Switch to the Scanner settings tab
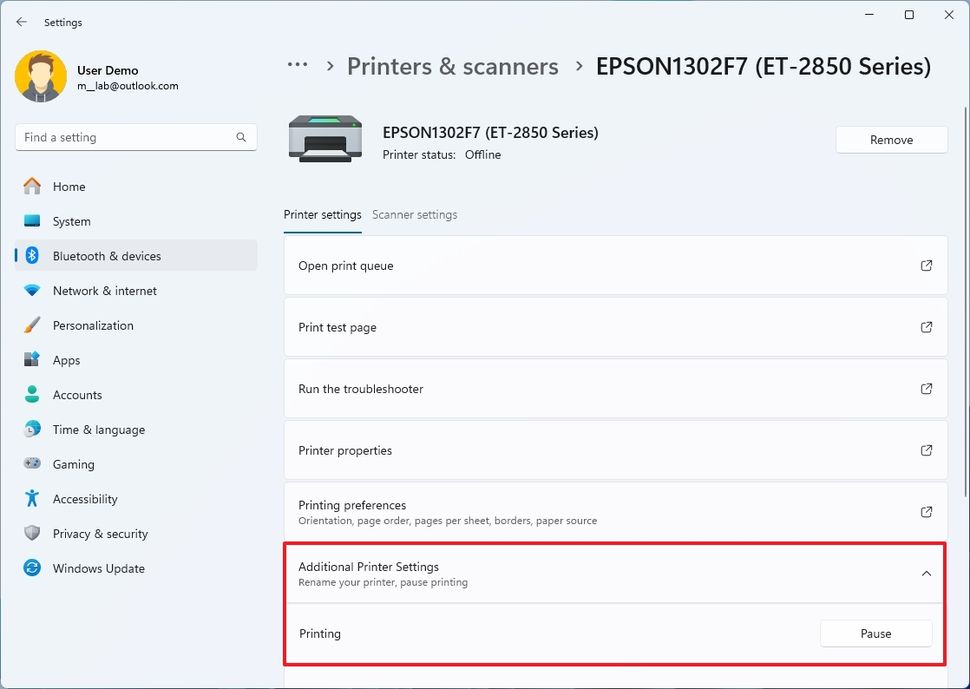This screenshot has height=689, width=970. pos(415,214)
